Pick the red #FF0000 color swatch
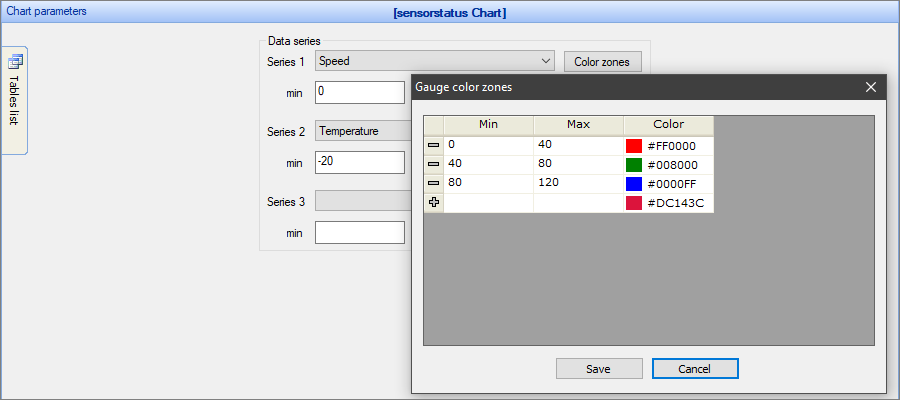This screenshot has width=900, height=400. click(633, 145)
